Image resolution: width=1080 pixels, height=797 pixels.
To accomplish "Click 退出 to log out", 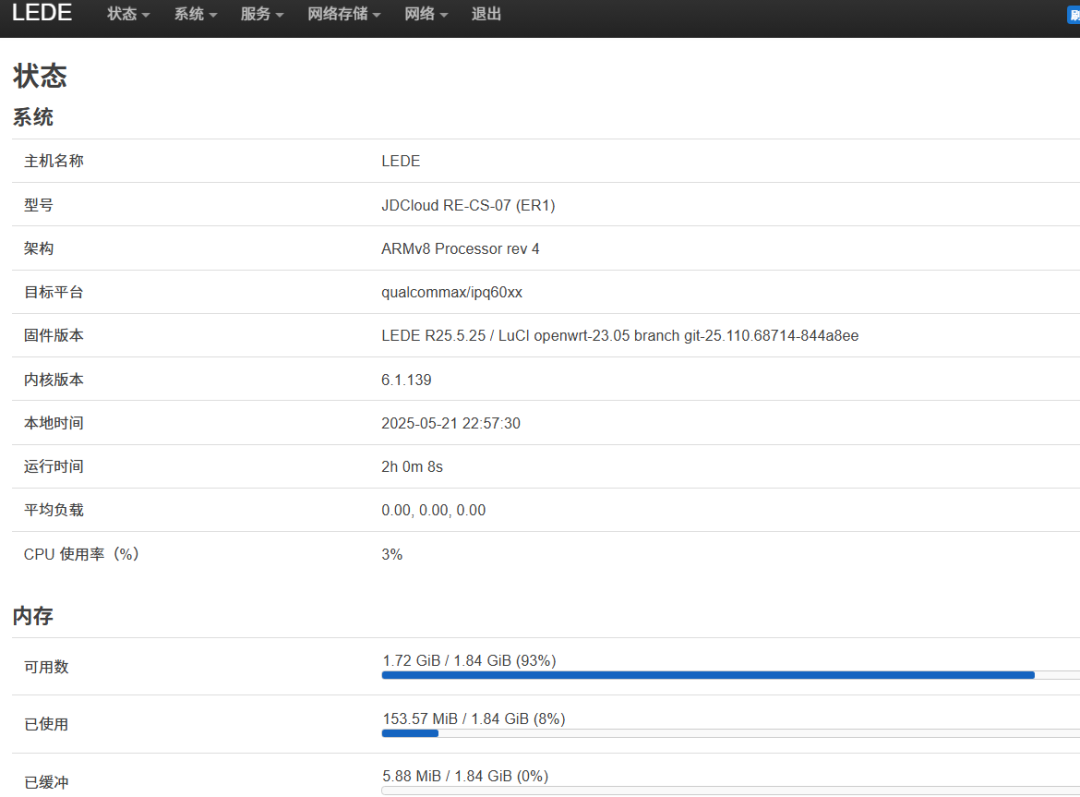I will (x=487, y=14).
